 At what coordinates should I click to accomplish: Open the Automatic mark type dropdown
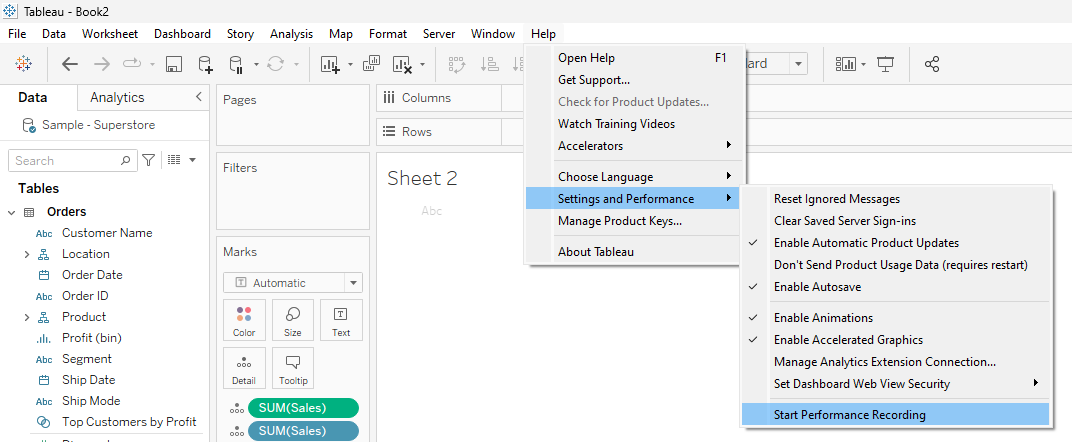pyautogui.click(x=293, y=283)
